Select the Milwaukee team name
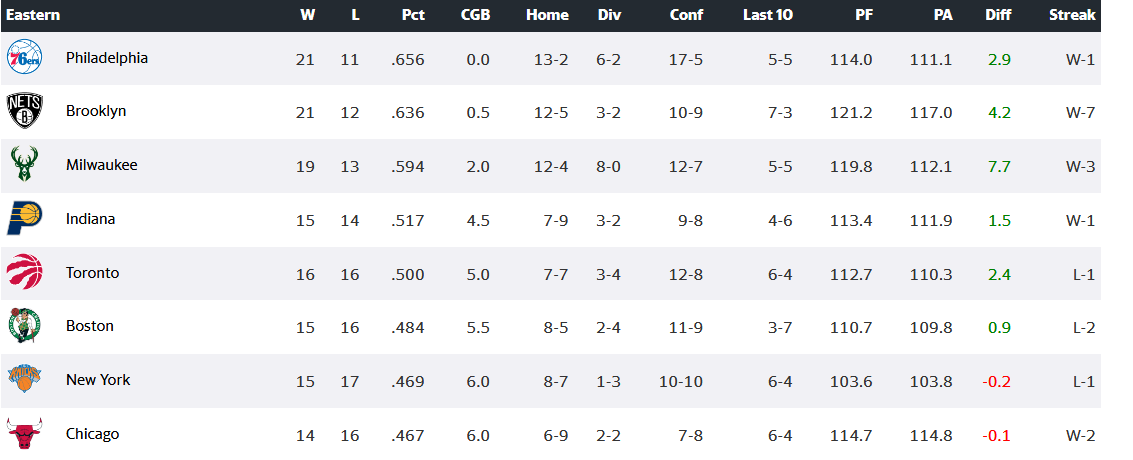The image size is (1133, 460). point(102,165)
